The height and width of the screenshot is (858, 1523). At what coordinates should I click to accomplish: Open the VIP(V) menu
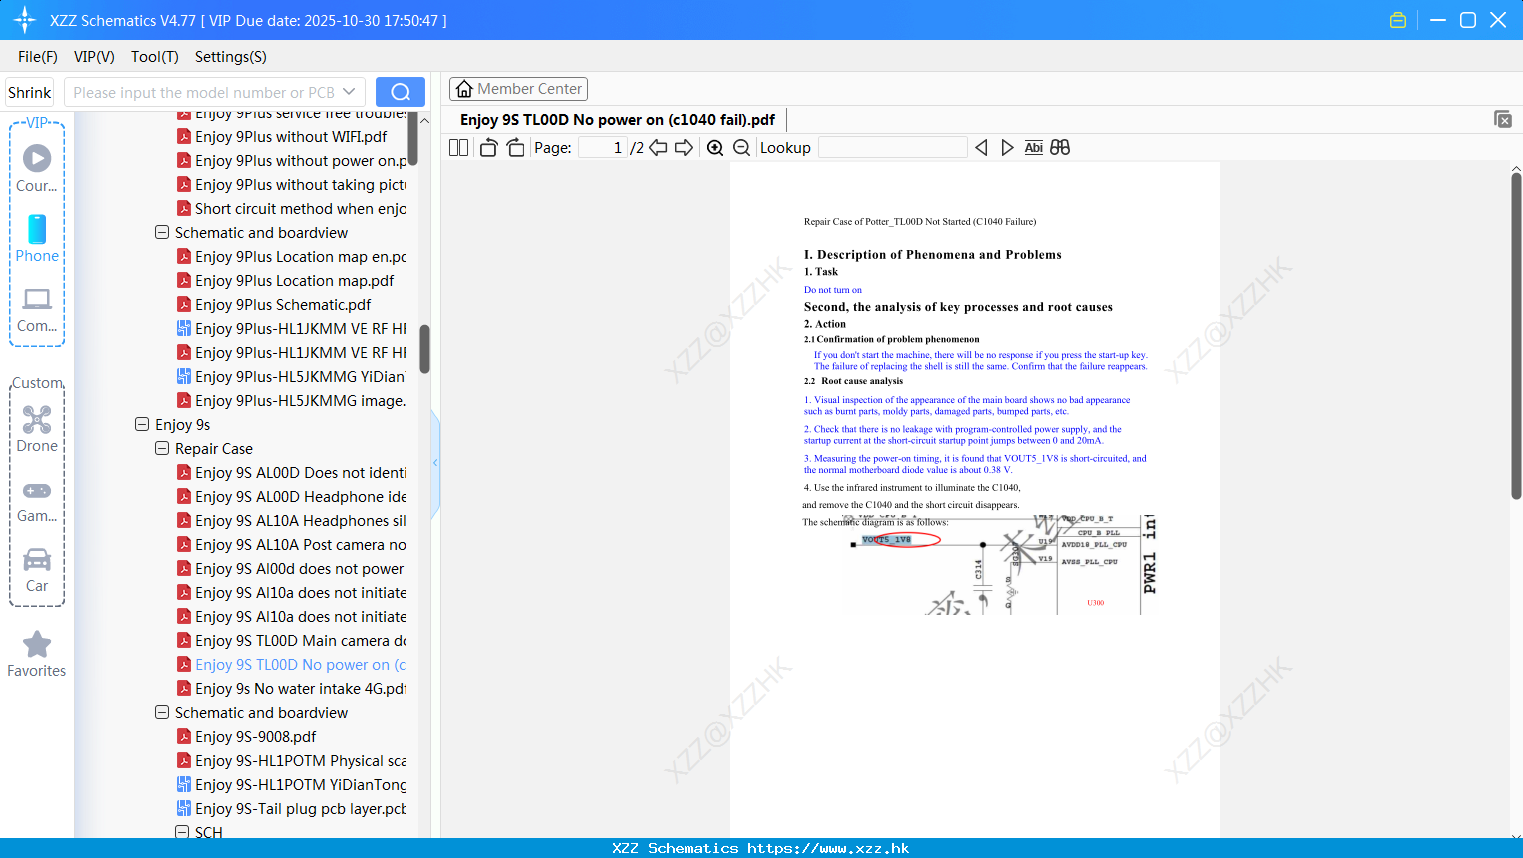click(x=94, y=57)
